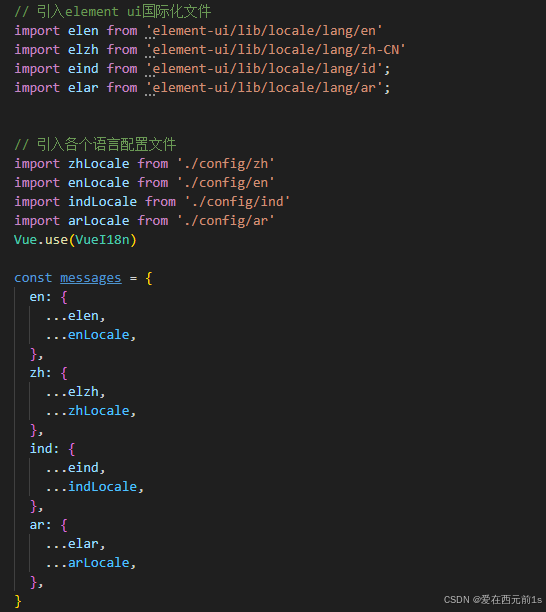Click the en: key in messages

tap(40, 297)
